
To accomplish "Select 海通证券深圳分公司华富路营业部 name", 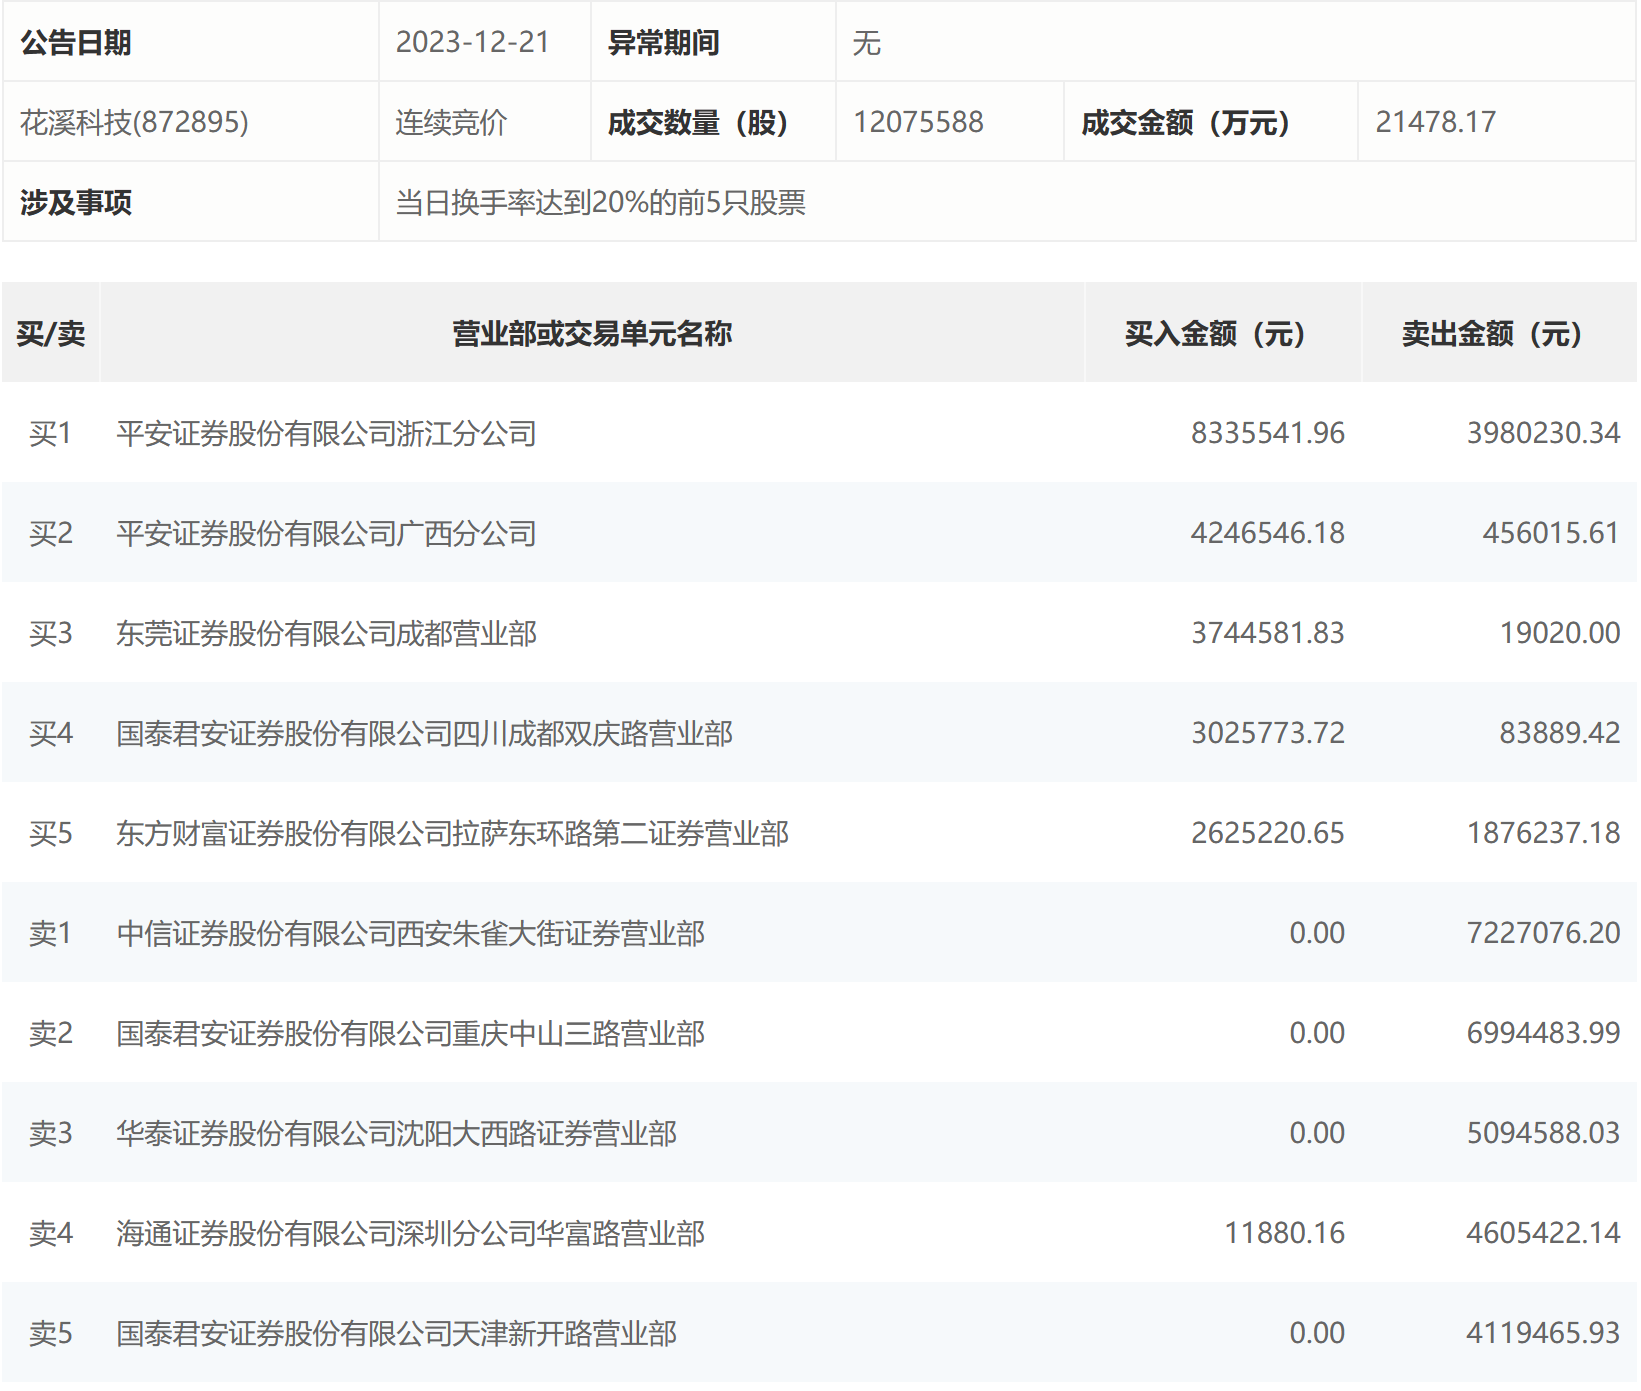I will click(x=411, y=1233).
